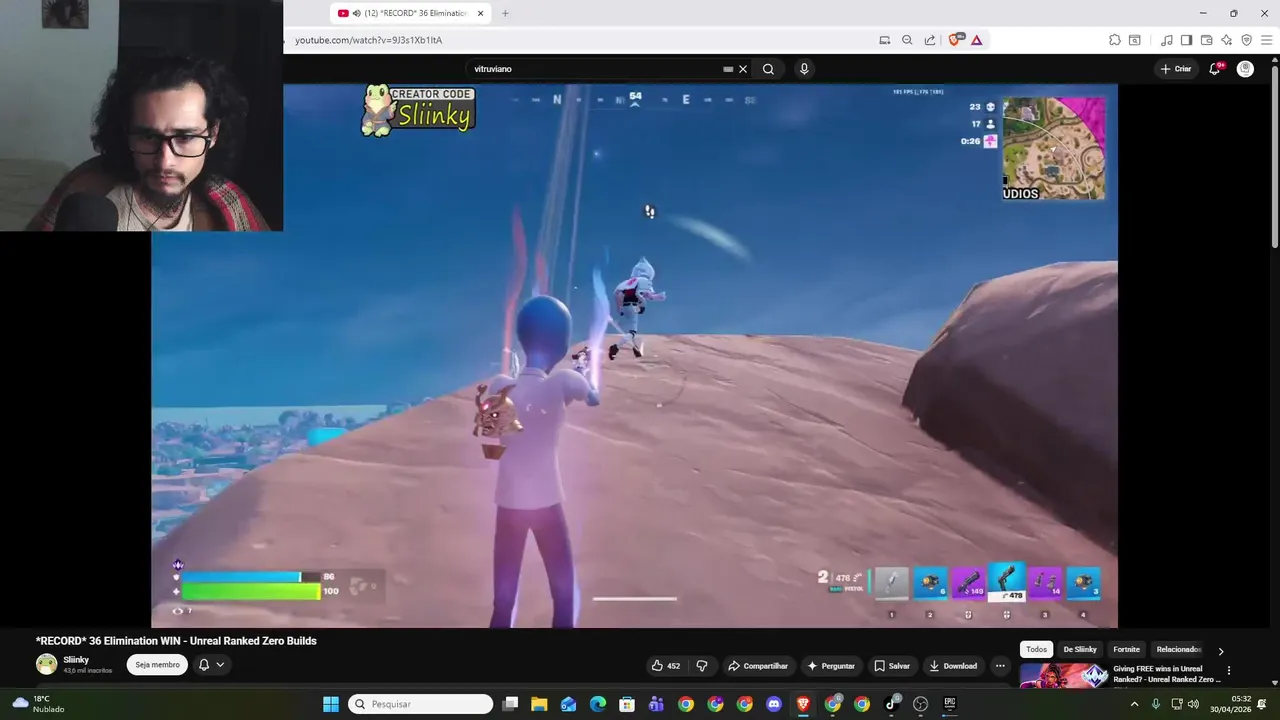Select the Todos filter chip

1036,649
